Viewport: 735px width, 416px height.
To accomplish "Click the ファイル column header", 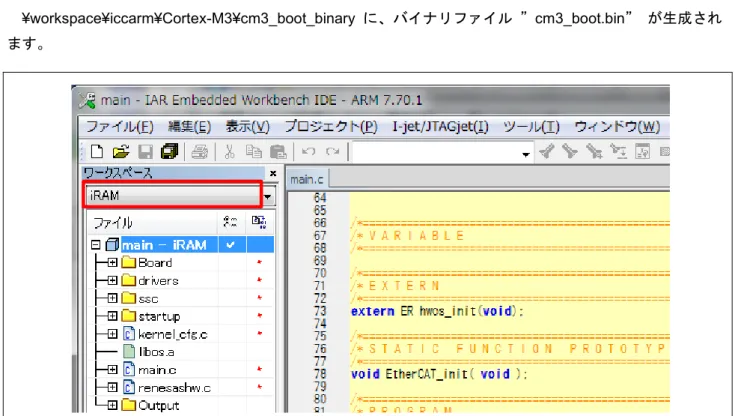I will pyautogui.click(x=112, y=223).
